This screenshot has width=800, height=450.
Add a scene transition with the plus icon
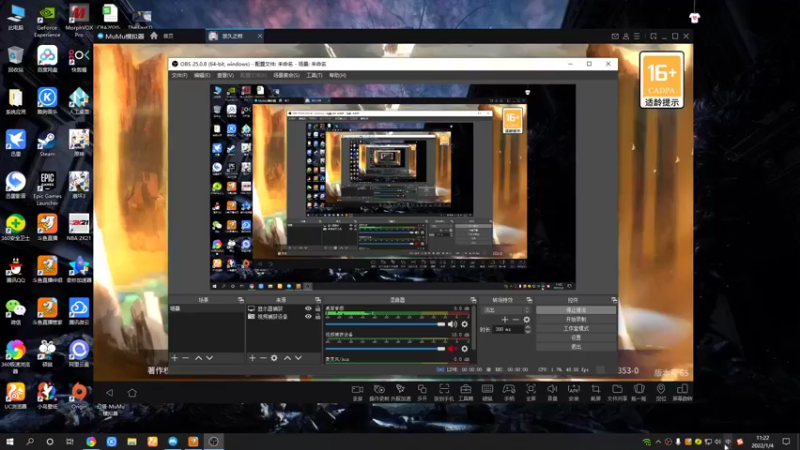tap(505, 320)
